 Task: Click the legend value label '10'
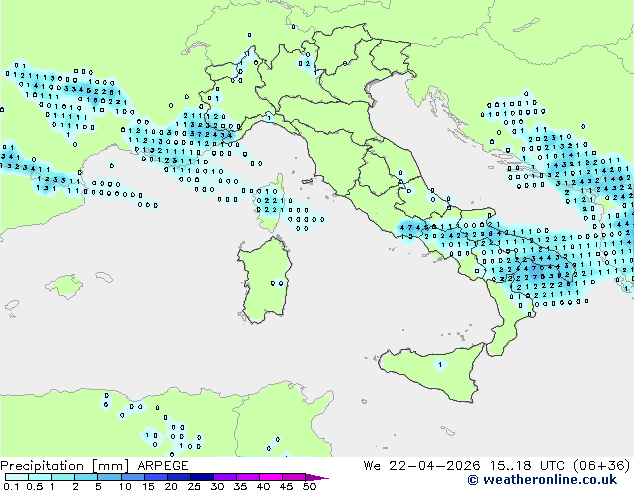click(x=125, y=486)
